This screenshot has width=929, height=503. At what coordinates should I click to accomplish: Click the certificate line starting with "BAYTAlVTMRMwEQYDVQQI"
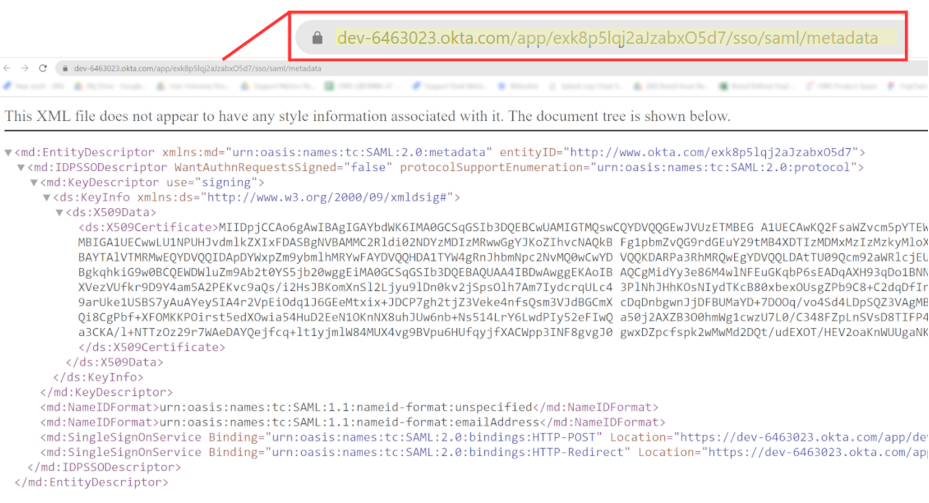(x=503, y=257)
